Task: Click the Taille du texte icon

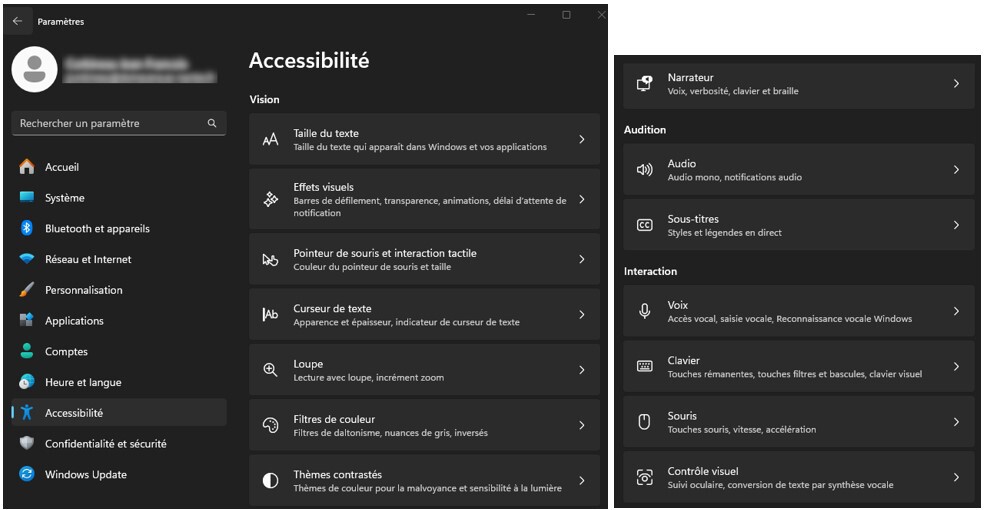Action: click(x=270, y=140)
